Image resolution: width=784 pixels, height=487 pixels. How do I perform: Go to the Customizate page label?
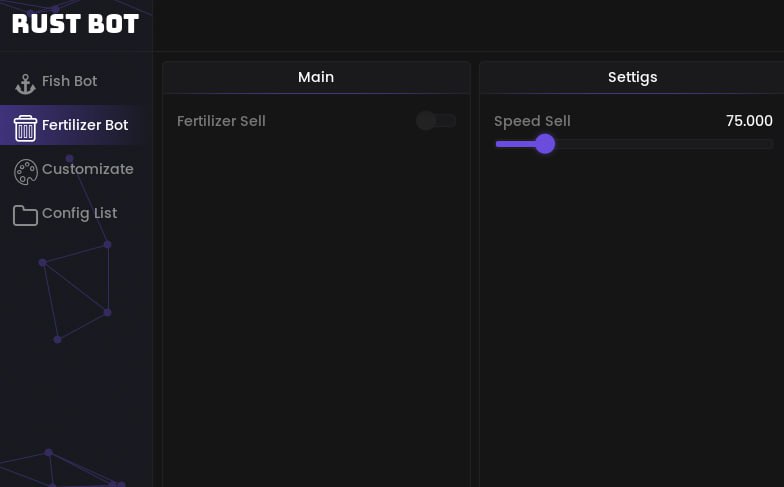point(87,169)
